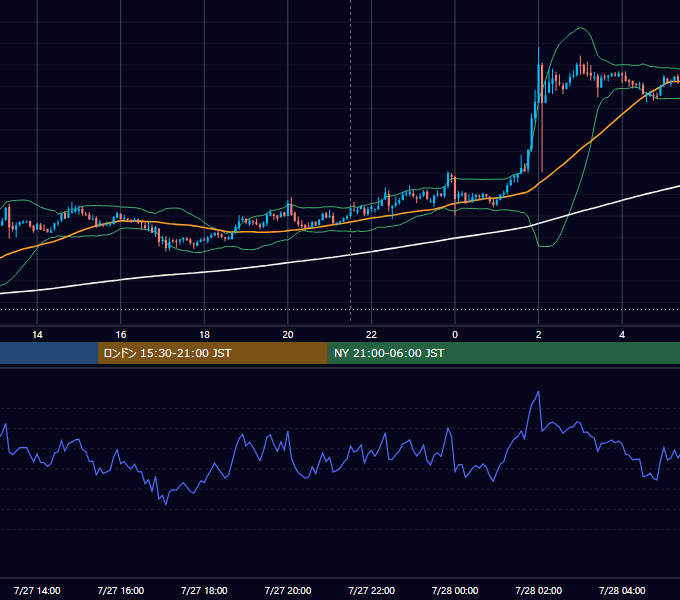680x600 pixels.
Task: Click the blue session bar before ロンドン
Action: tap(49, 353)
